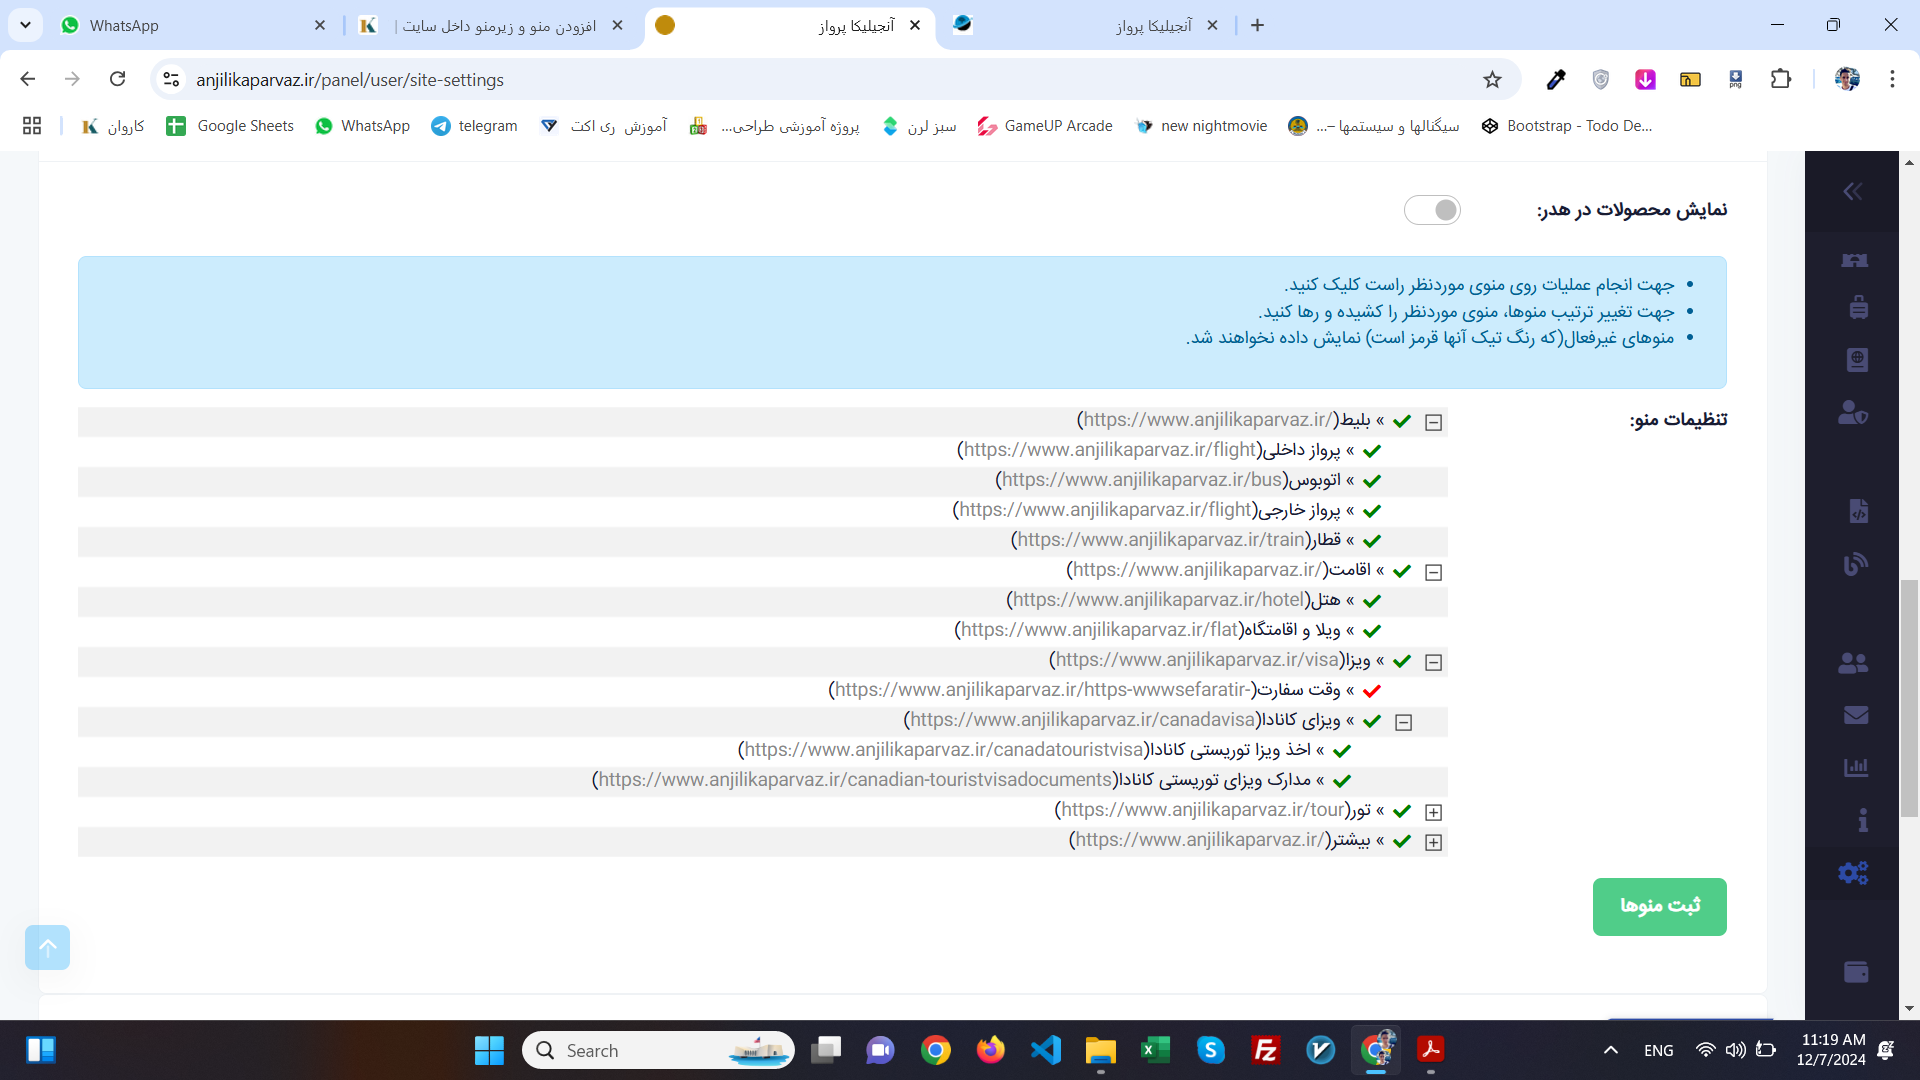The height and width of the screenshot is (1080, 1920).
Task: Open the envelope messages icon in sidebar
Action: click(x=1856, y=715)
